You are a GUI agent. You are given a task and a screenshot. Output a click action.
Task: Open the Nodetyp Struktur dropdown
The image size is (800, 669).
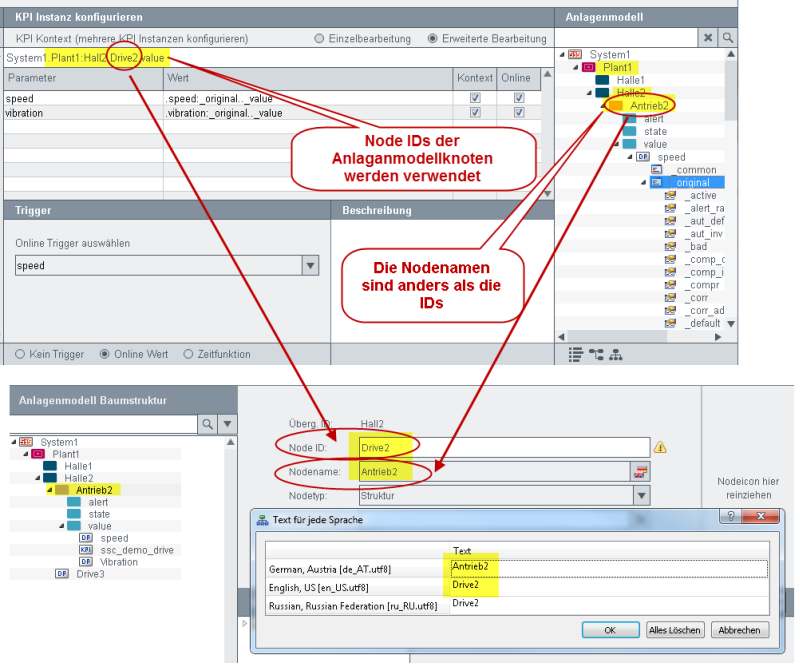pos(641,494)
